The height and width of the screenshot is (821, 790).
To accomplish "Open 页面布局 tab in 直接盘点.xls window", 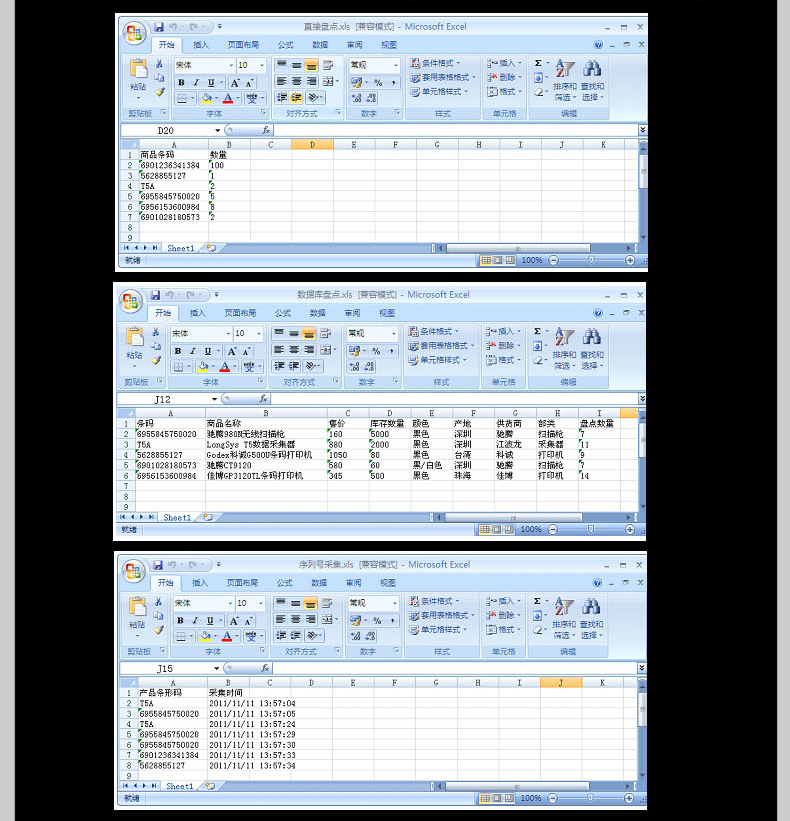I will (243, 45).
